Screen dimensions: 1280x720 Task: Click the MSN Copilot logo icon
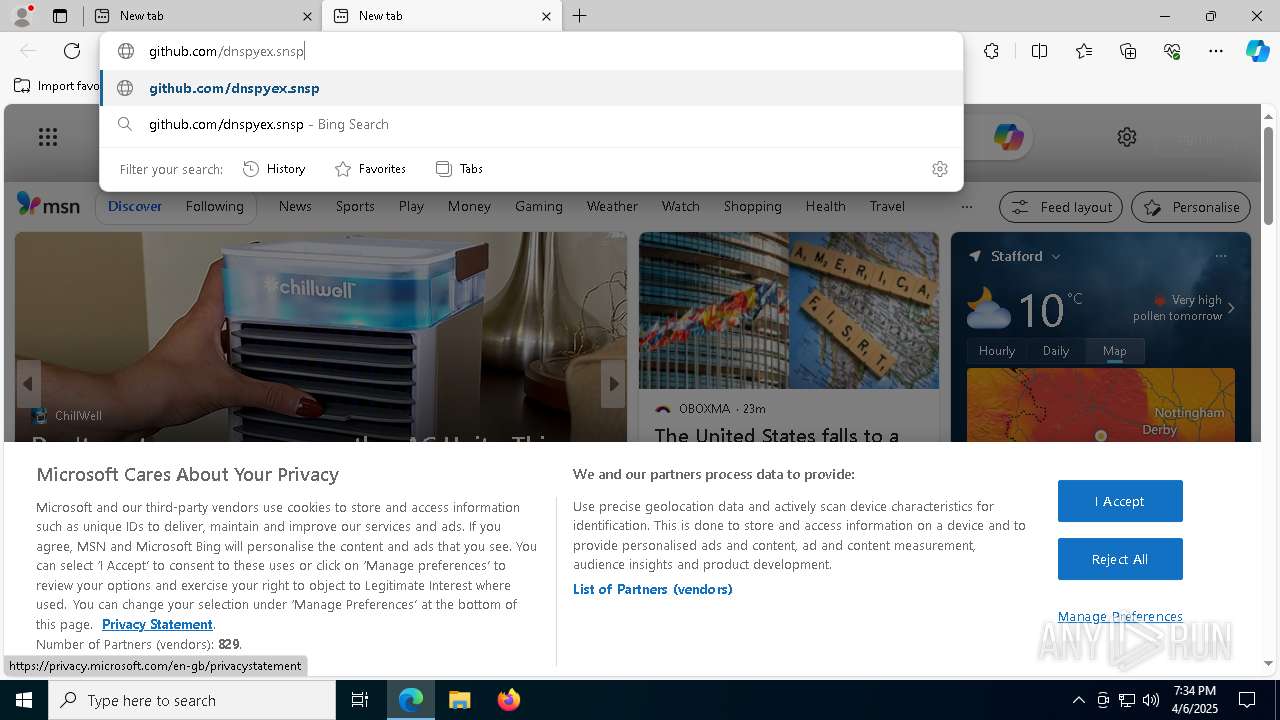click(x=1008, y=137)
